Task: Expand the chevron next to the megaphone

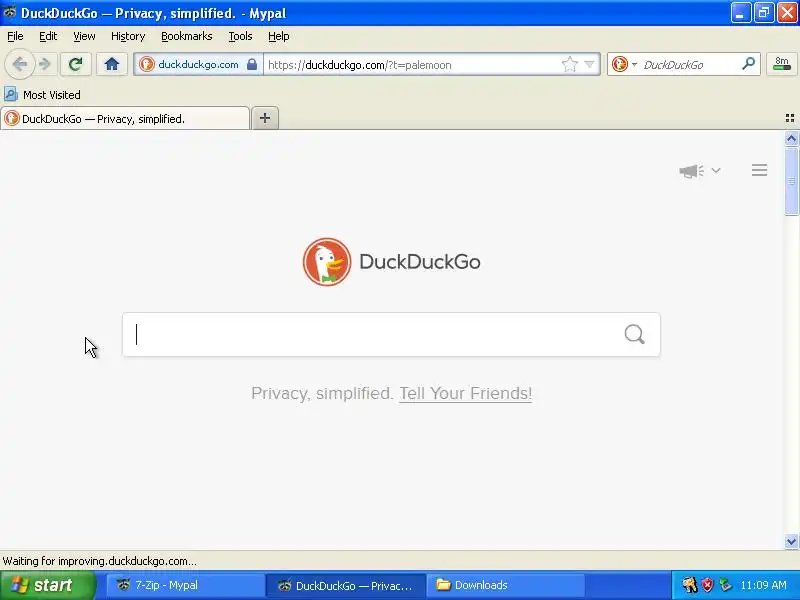Action: pos(716,170)
